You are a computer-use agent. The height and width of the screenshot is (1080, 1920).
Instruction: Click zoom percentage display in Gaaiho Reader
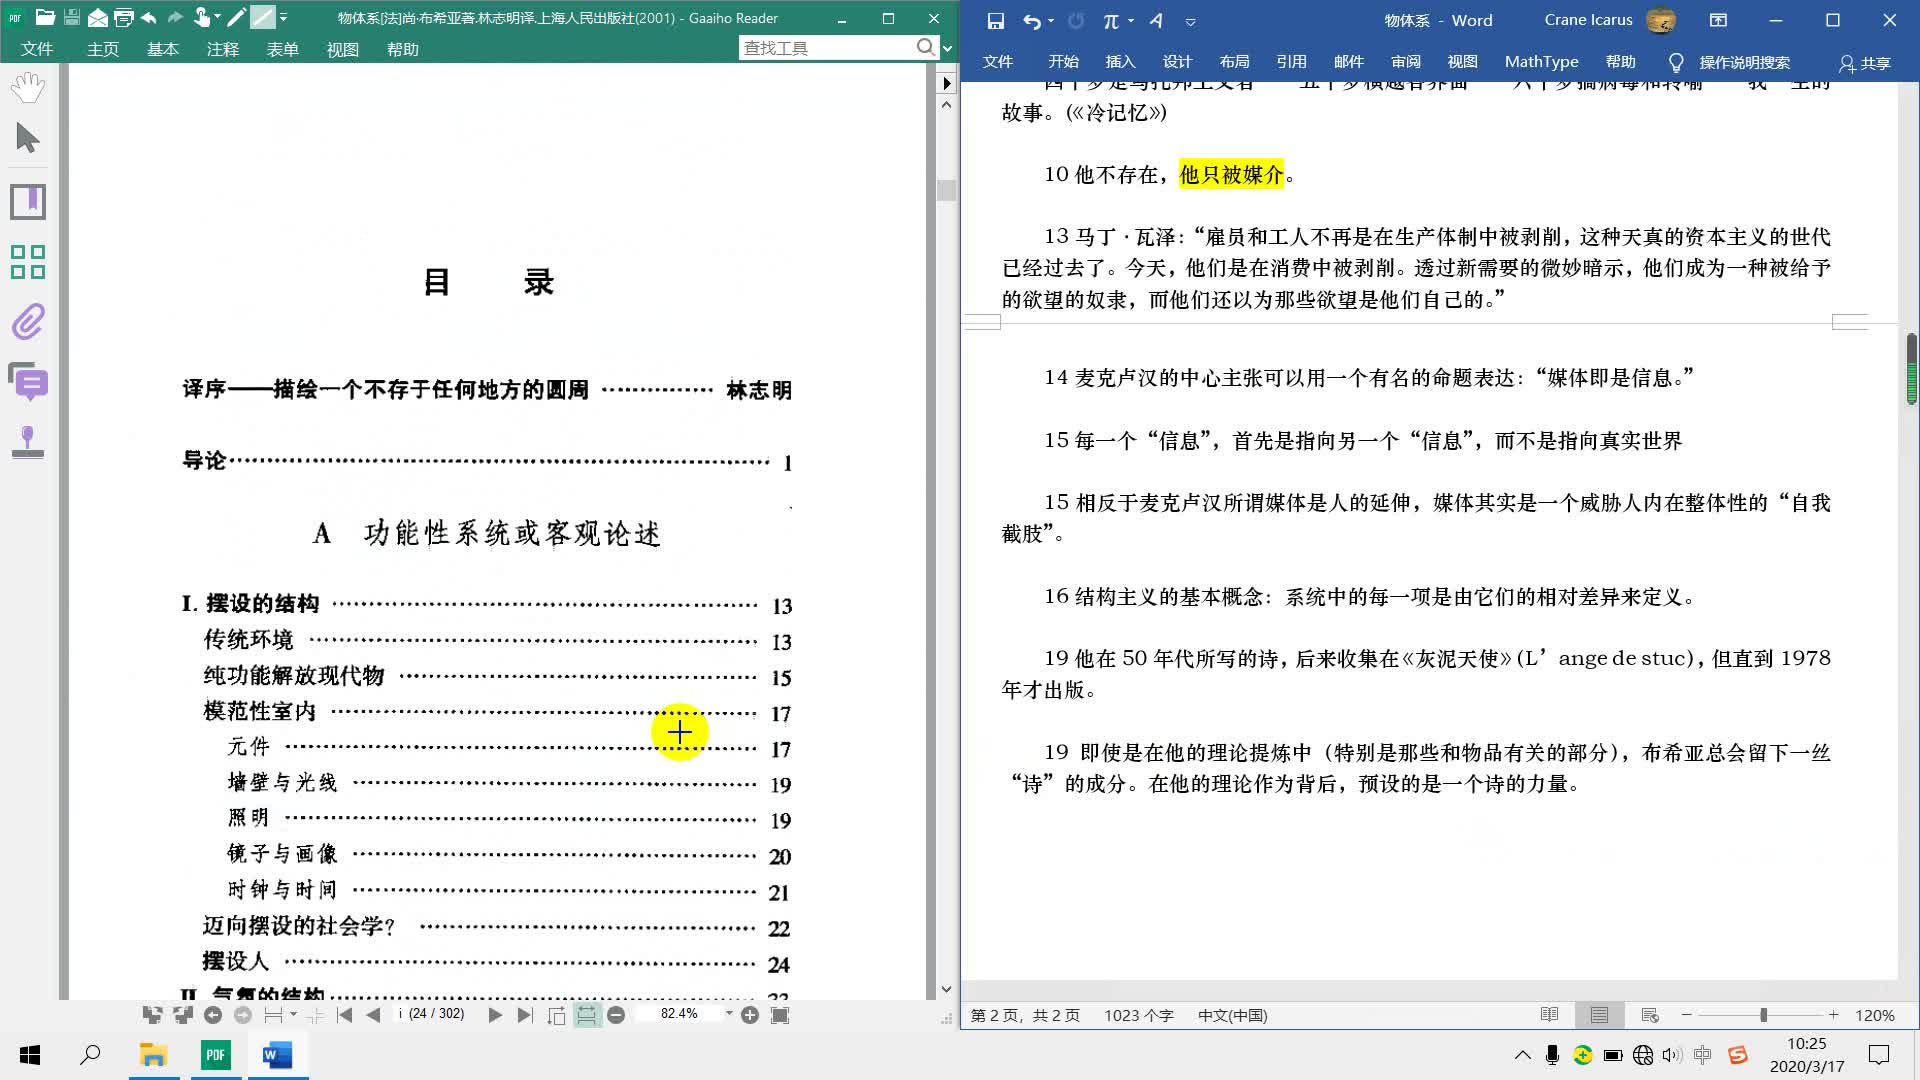(x=679, y=1015)
